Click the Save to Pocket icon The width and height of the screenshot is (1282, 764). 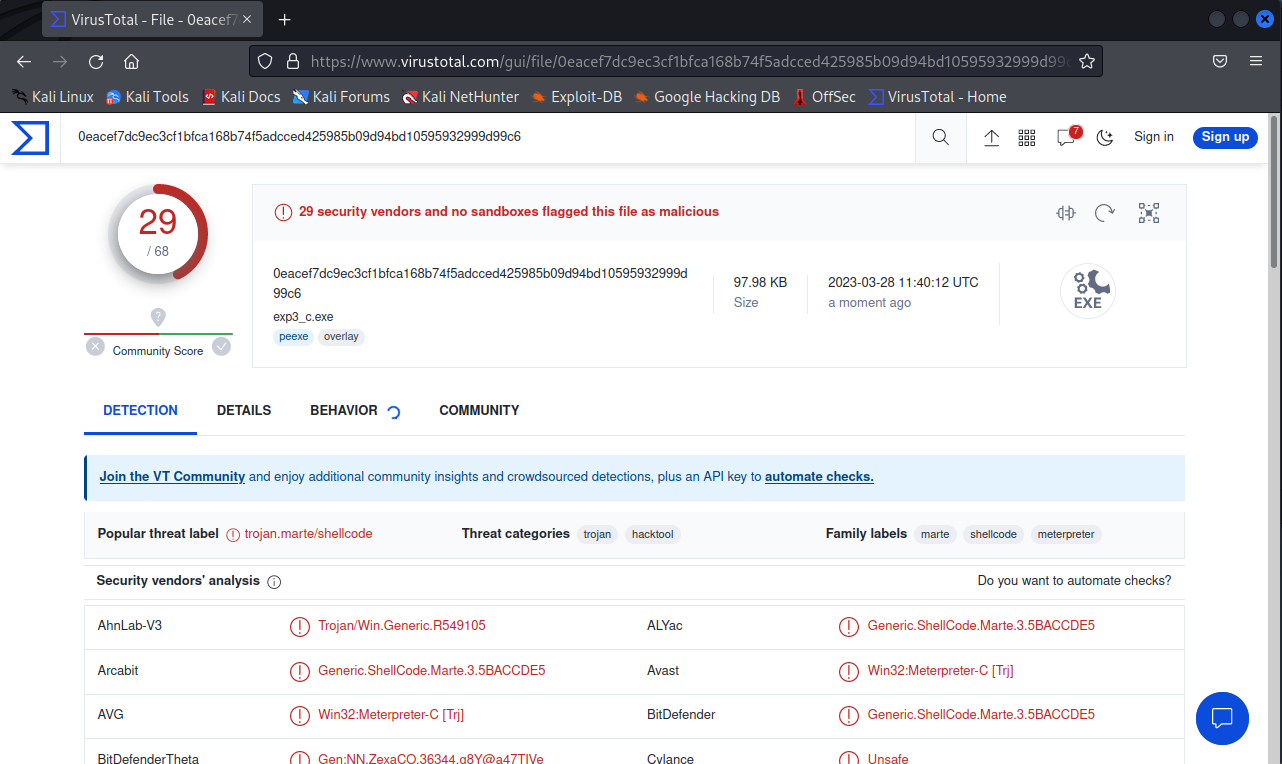click(x=1220, y=61)
